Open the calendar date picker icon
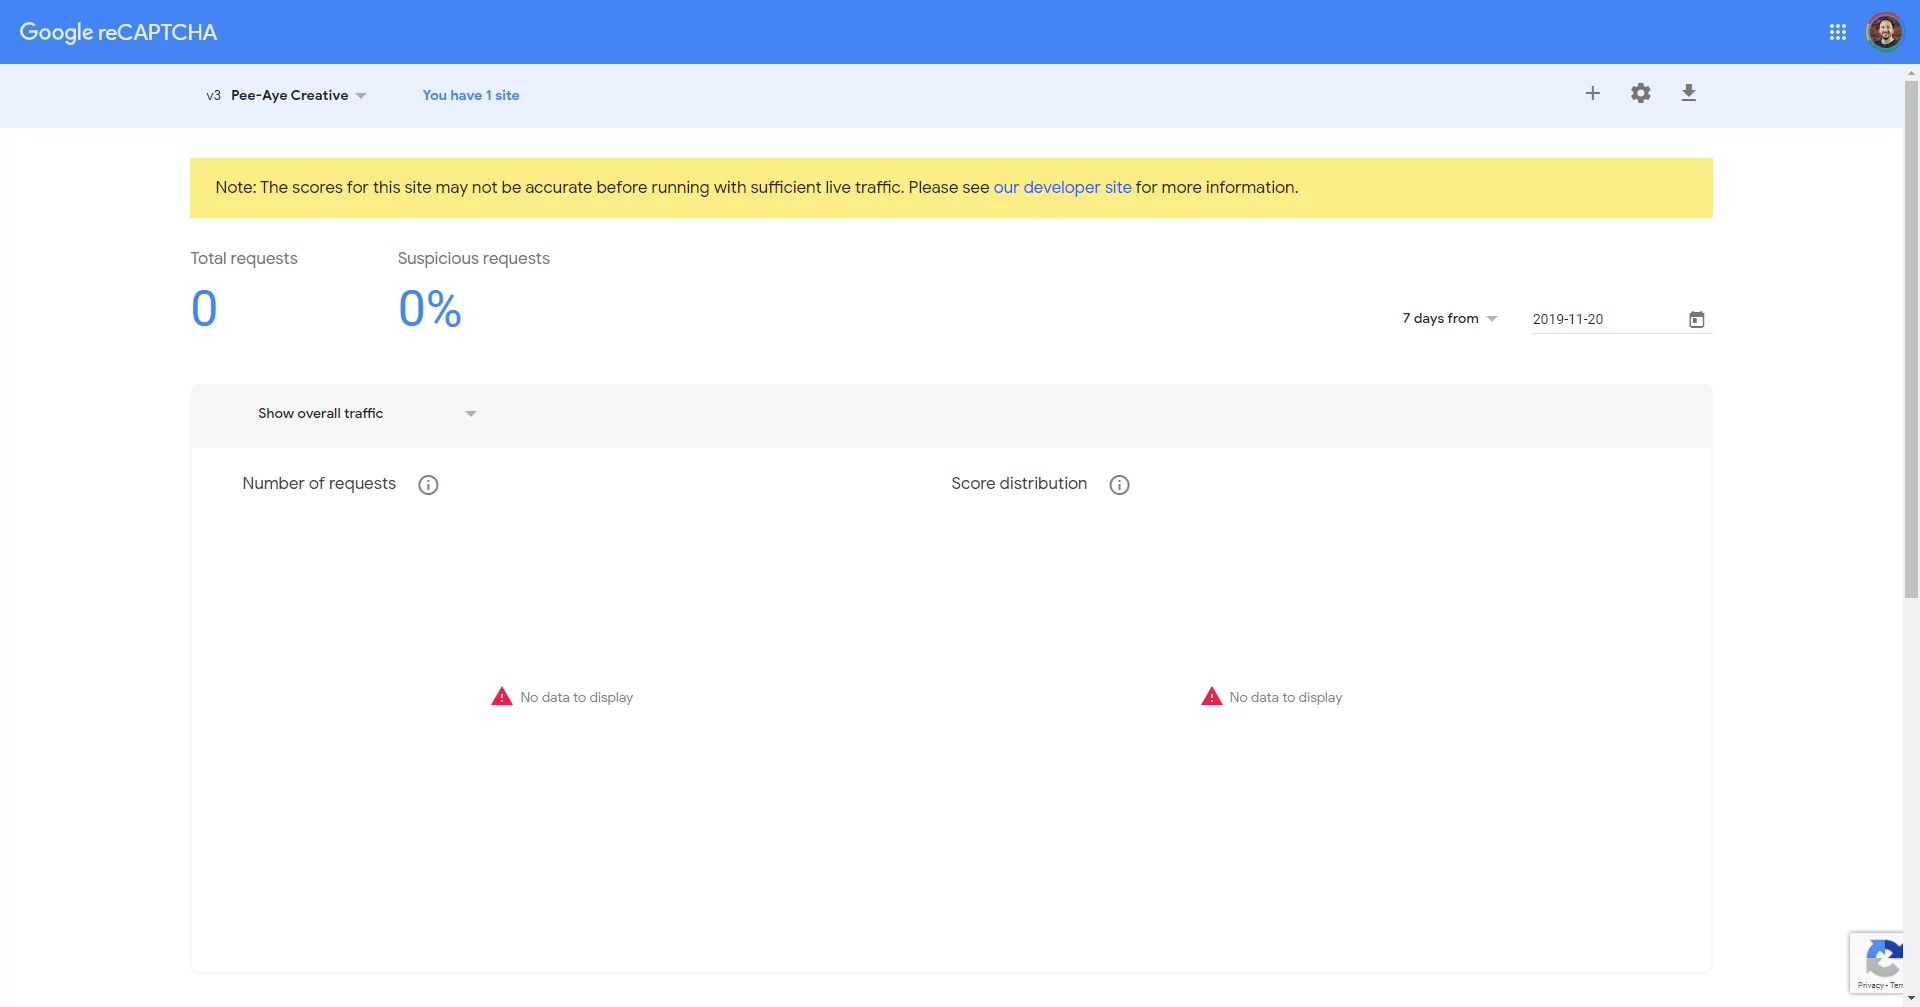This screenshot has height=1007, width=1920. 1697,319
